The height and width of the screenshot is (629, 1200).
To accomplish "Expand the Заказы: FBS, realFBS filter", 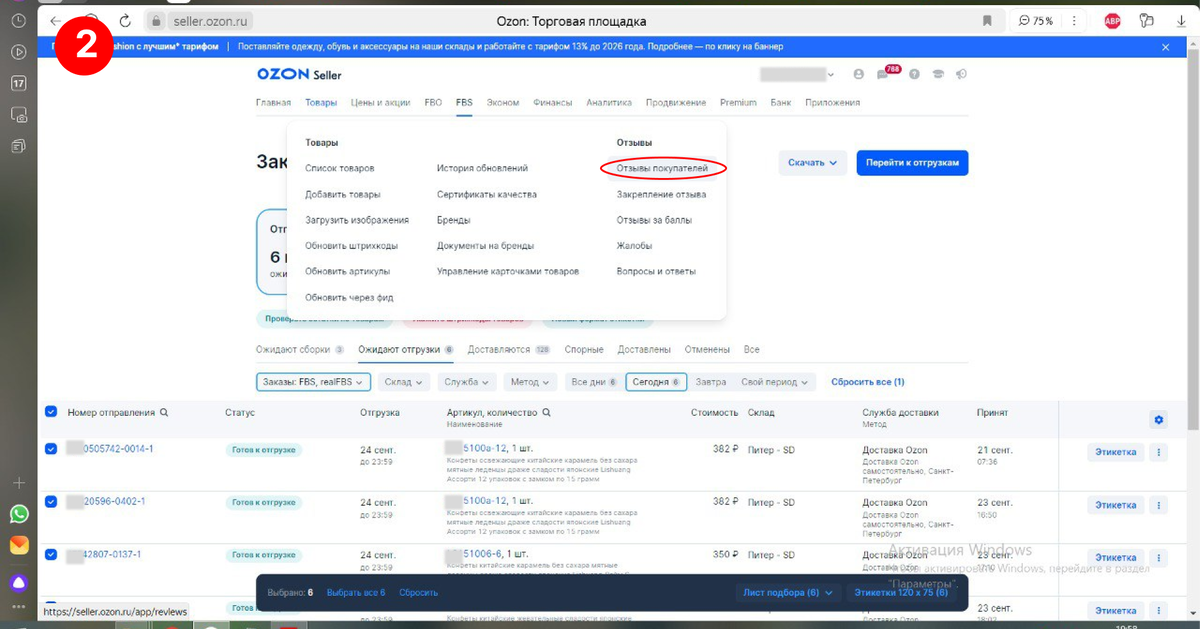I will (x=313, y=382).
